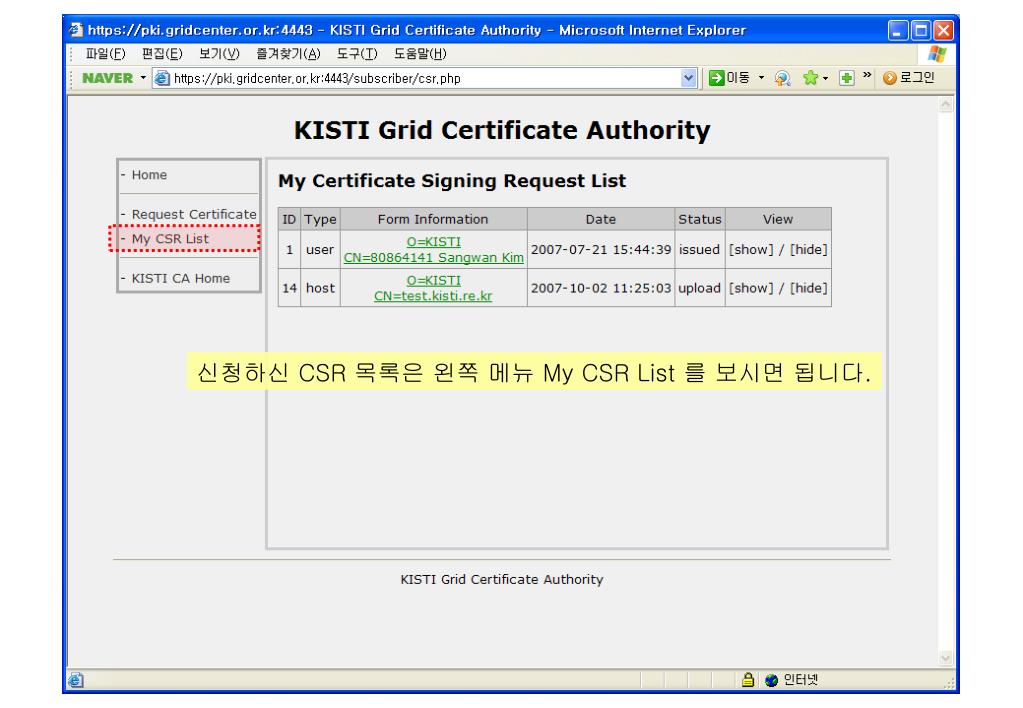Open the NAVER toolbar dropdown arrow
Screen dimensions: 1023x708
144,78
